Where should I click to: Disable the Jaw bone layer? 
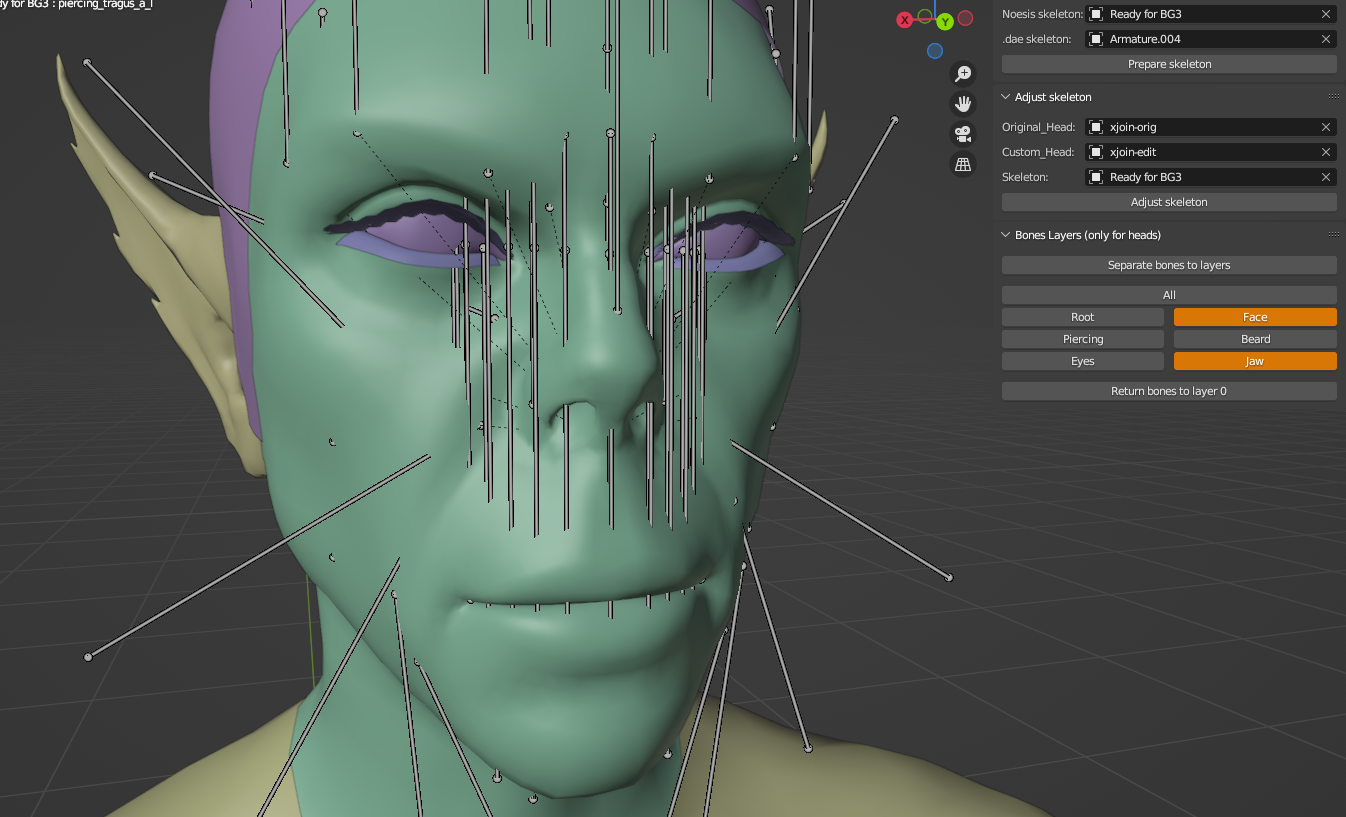point(1255,361)
